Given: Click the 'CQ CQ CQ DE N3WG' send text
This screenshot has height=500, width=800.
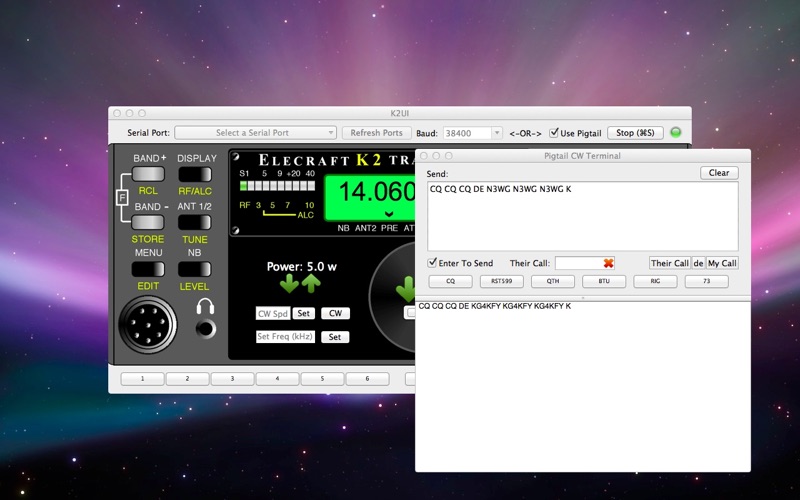Looking at the screenshot, I should tap(501, 189).
